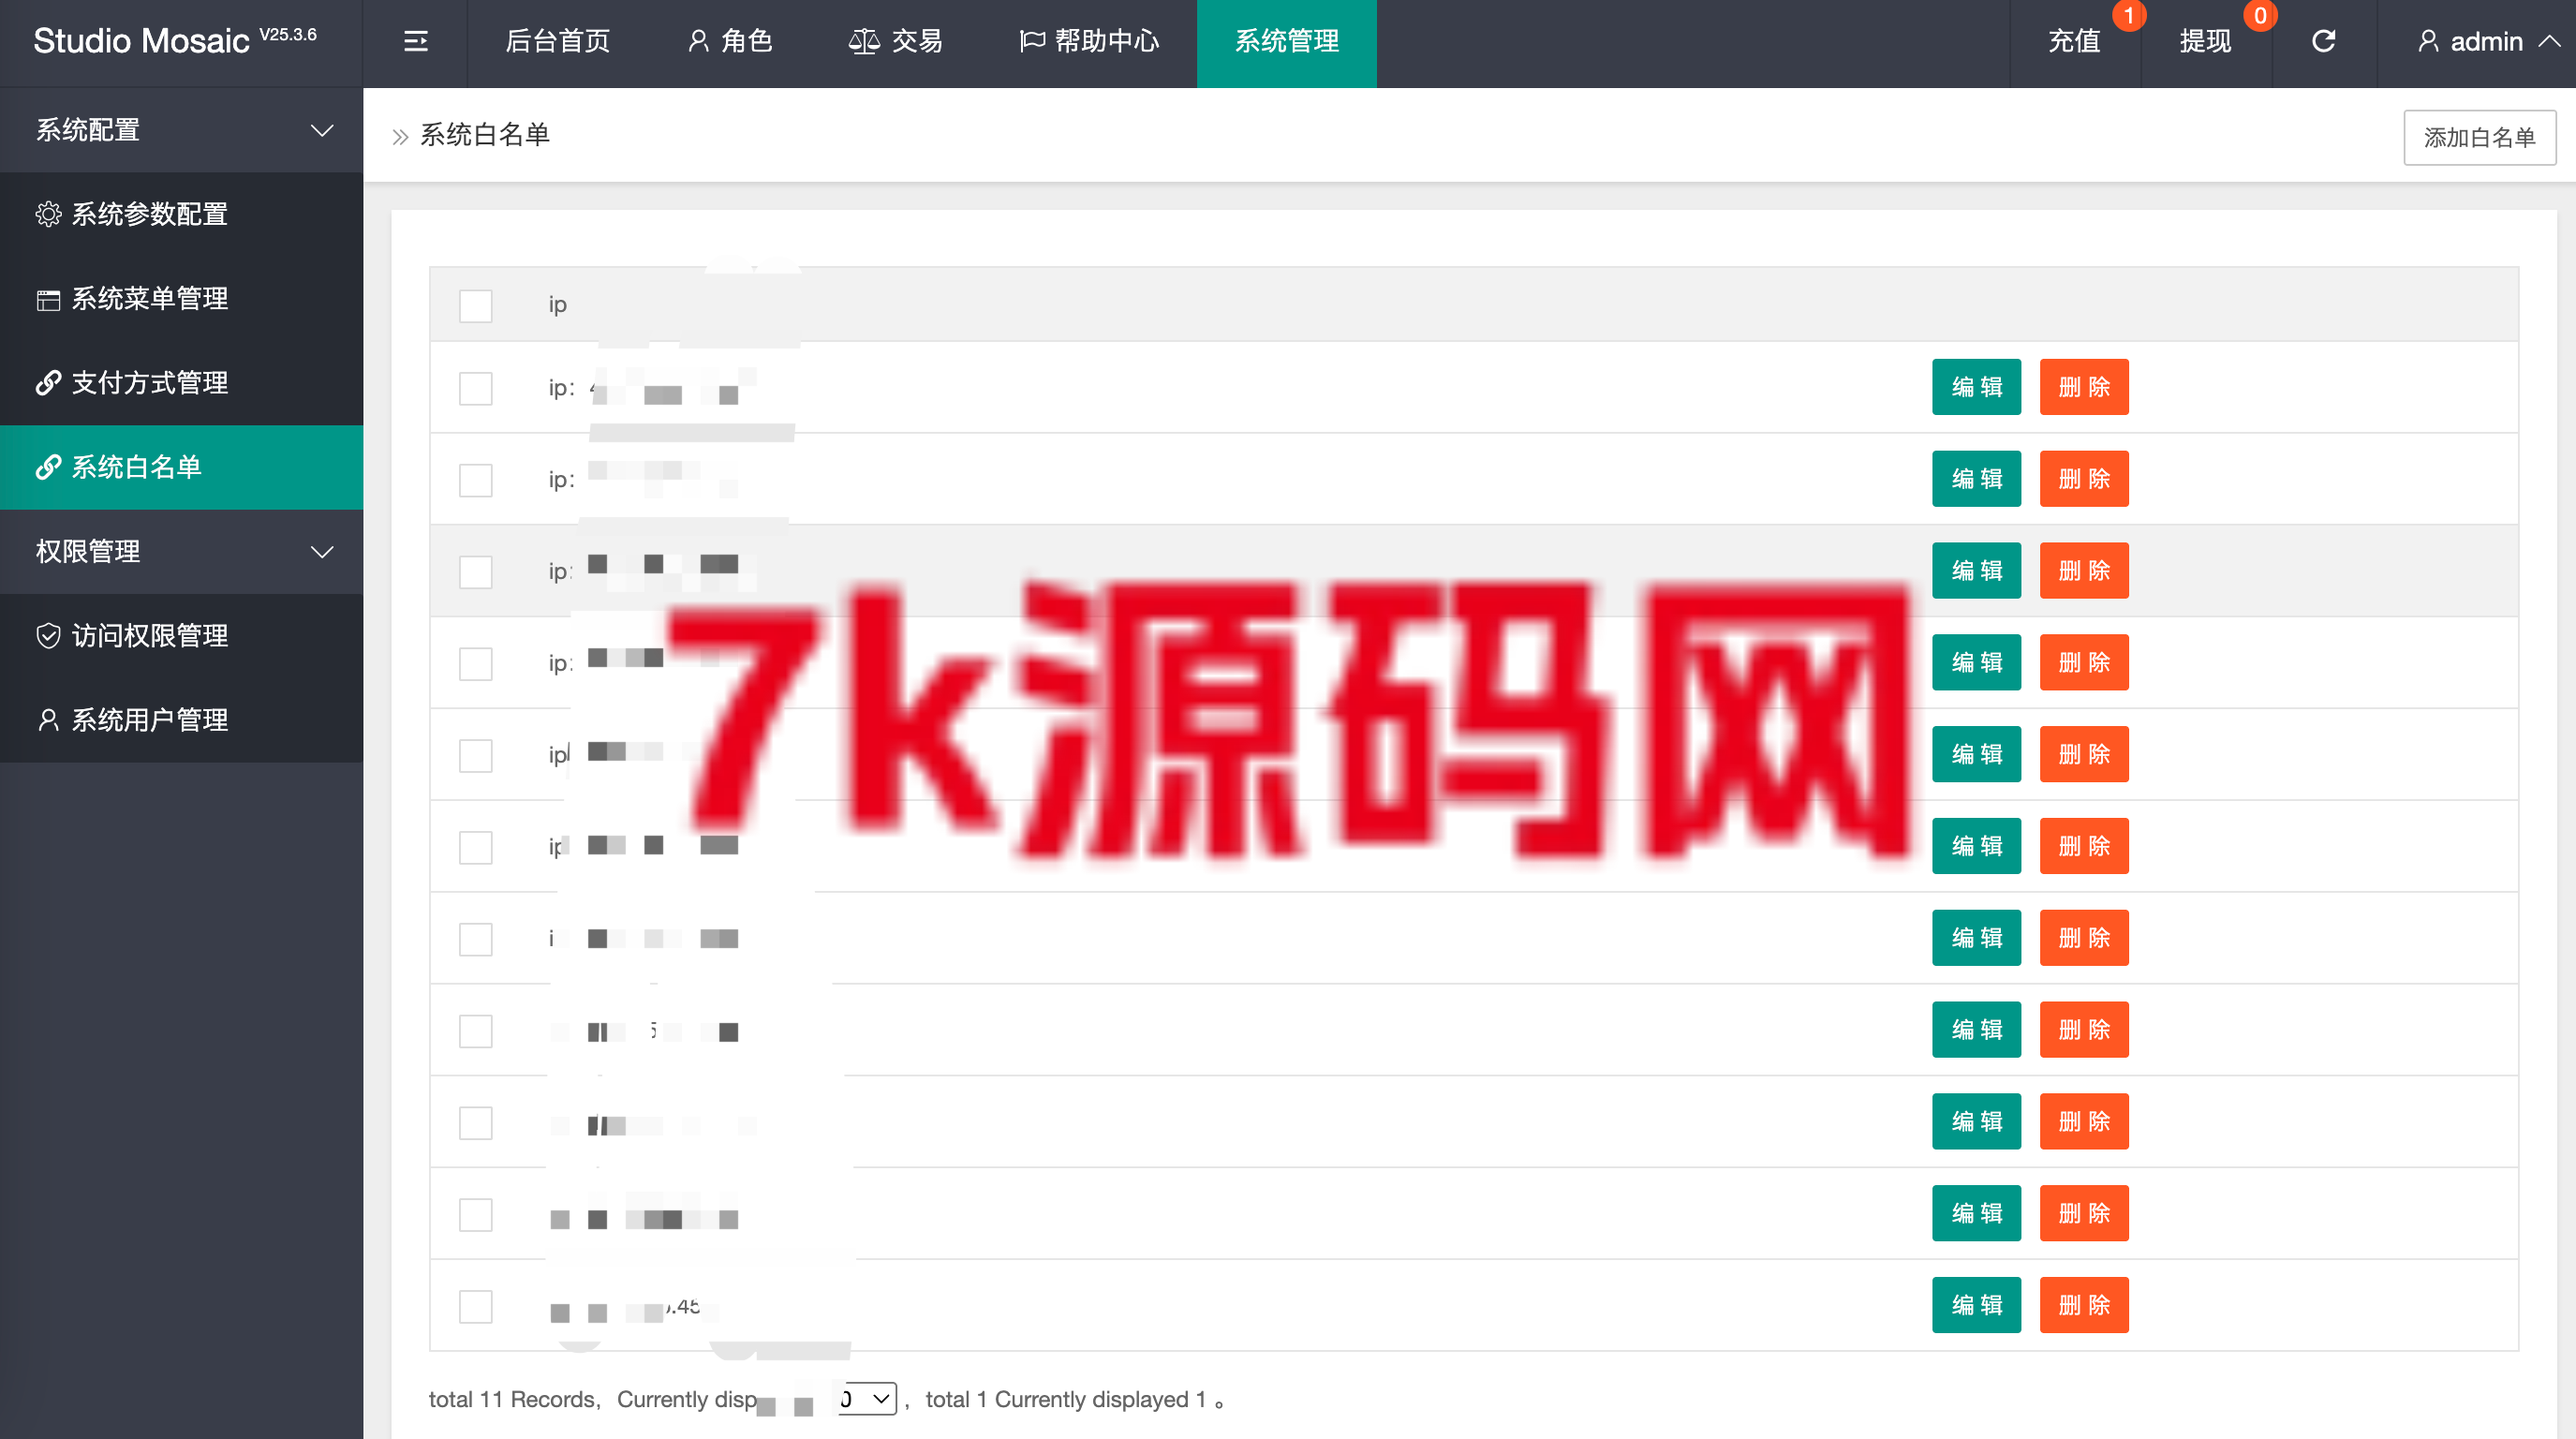Click 删除 on the first ip row
This screenshot has width=2576, height=1439.
pos(2083,387)
